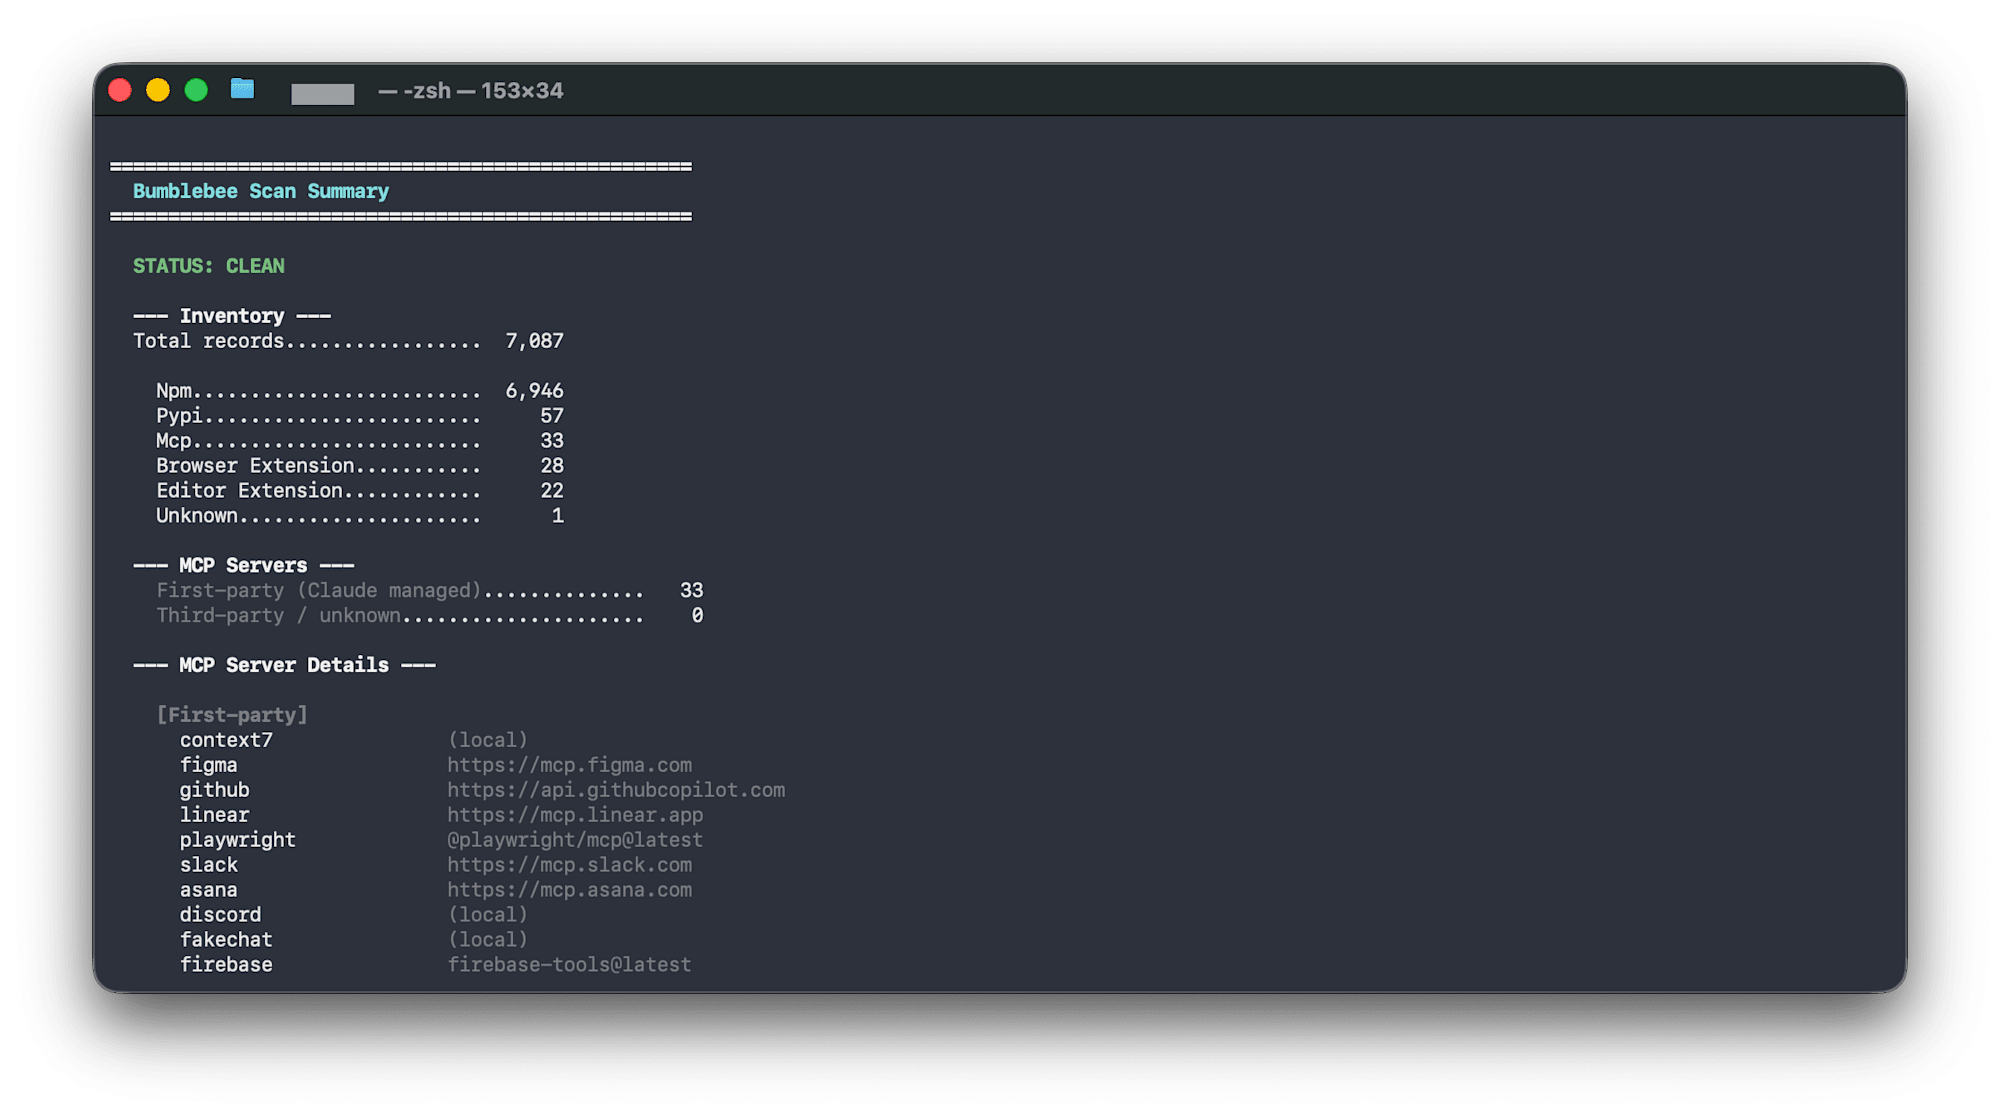Viewport: 2000px width, 1116px height.
Task: Click the '-zsh — 153×34' window title
Action: click(471, 91)
